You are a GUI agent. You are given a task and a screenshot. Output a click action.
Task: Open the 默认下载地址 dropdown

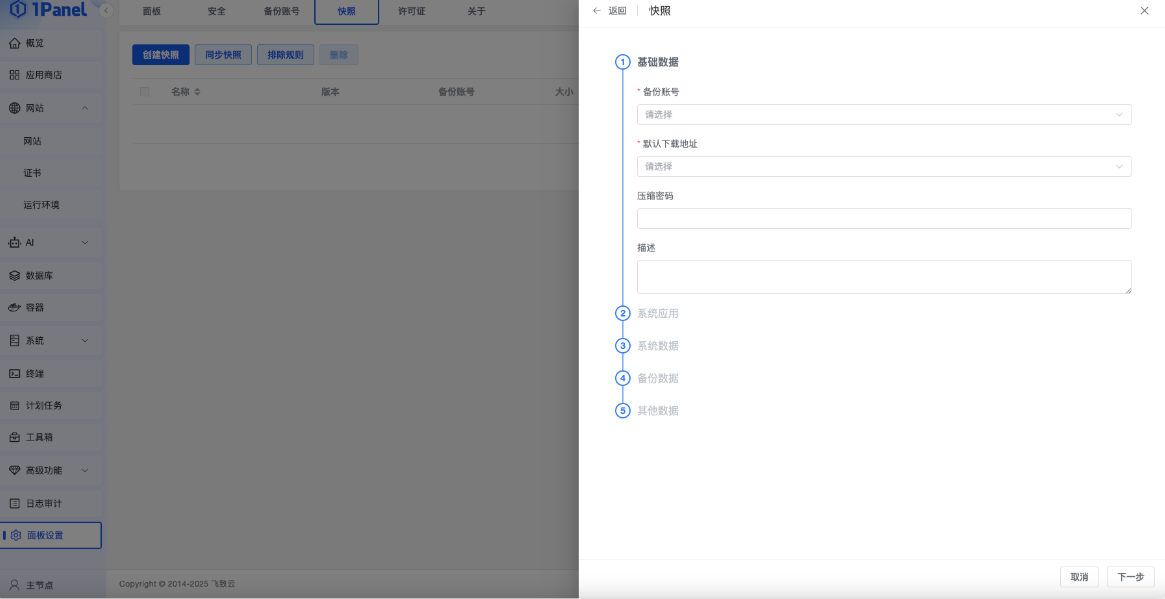pos(884,166)
